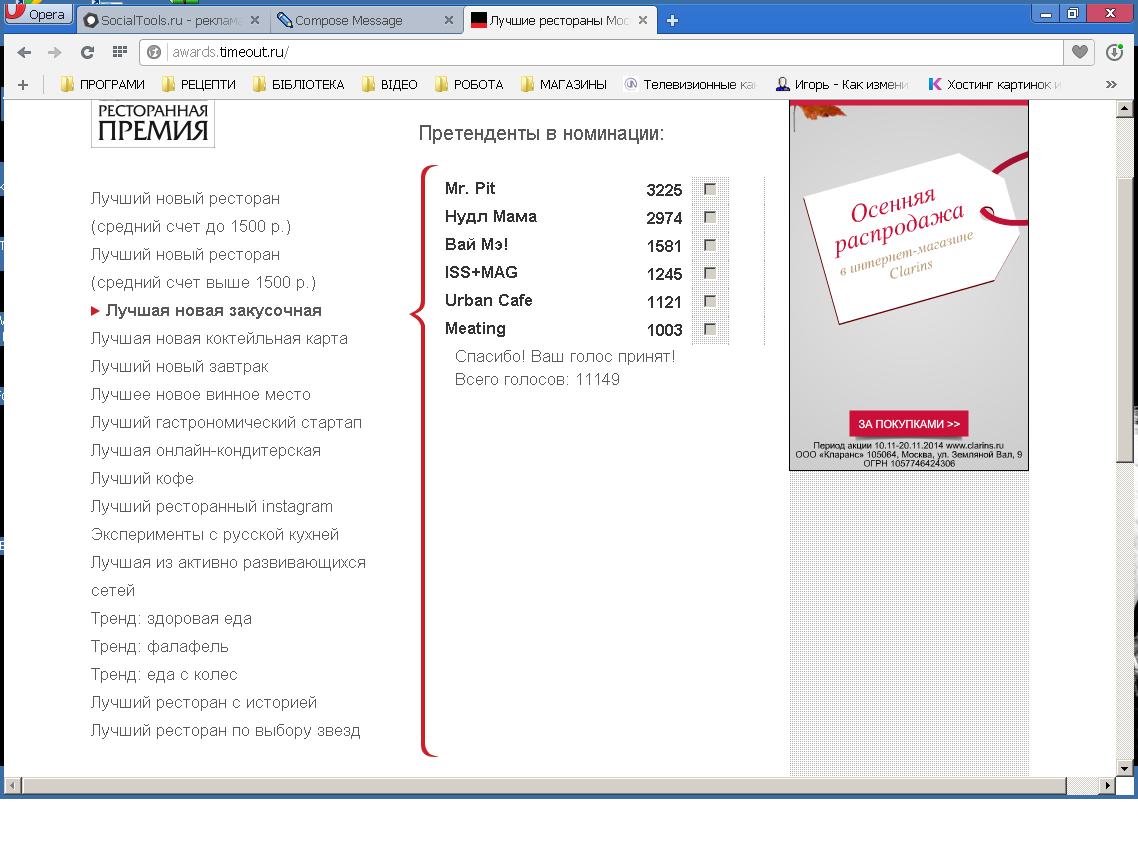The width and height of the screenshot is (1138, 857).
Task: Open Лучшее новое винное место nomination
Action: click(200, 395)
